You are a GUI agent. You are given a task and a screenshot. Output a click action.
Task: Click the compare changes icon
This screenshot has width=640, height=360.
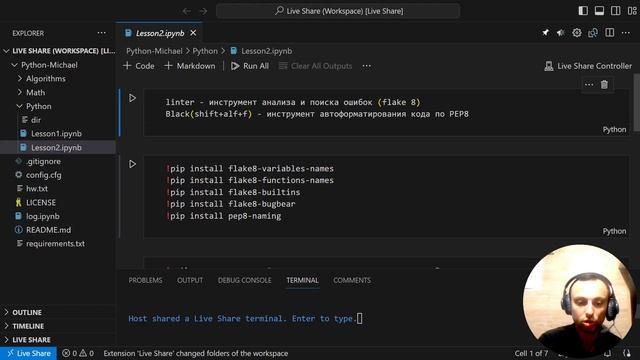[x=593, y=33]
